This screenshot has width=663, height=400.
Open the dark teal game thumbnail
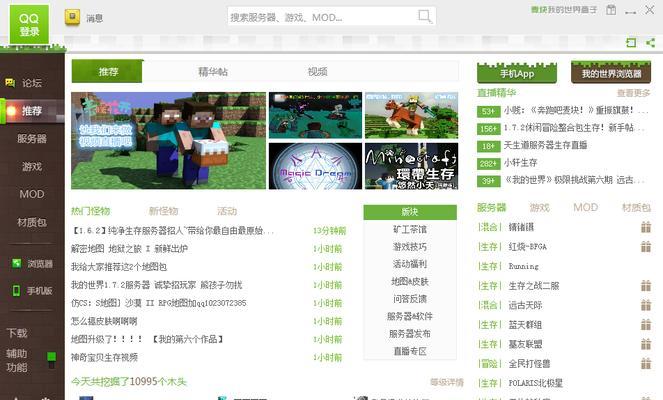(315, 115)
